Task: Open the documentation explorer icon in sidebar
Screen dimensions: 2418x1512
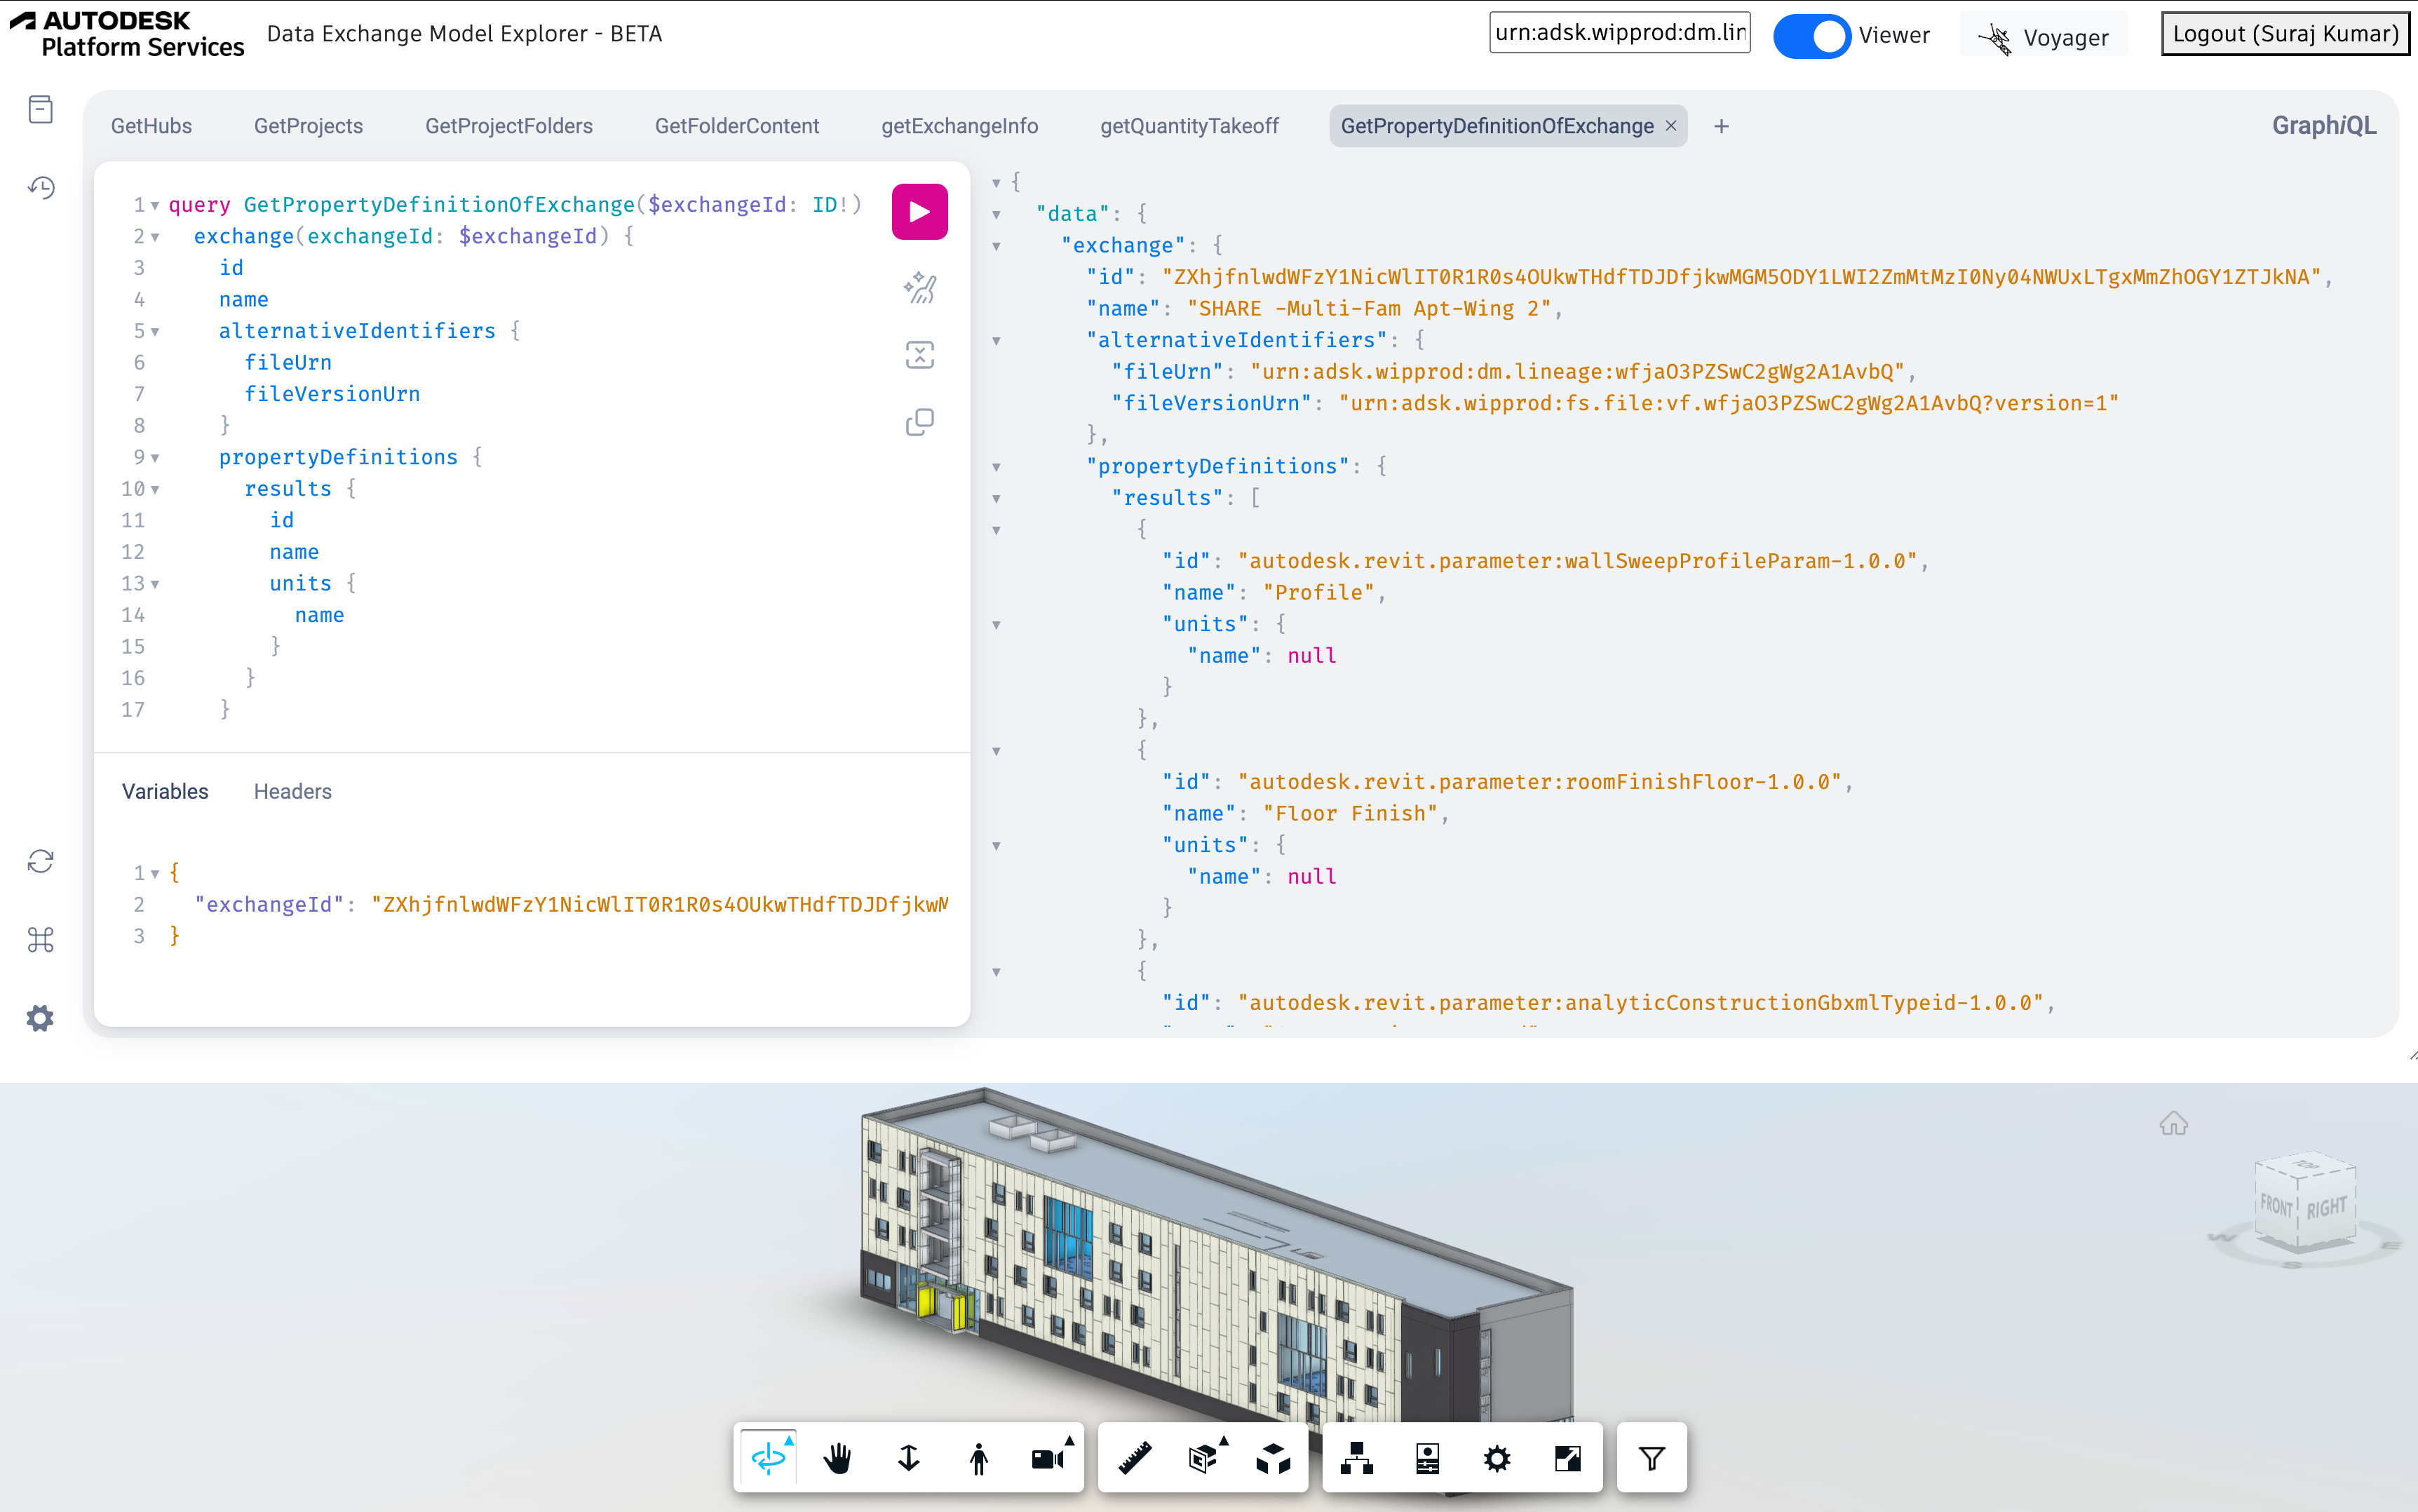Action: click(x=40, y=109)
